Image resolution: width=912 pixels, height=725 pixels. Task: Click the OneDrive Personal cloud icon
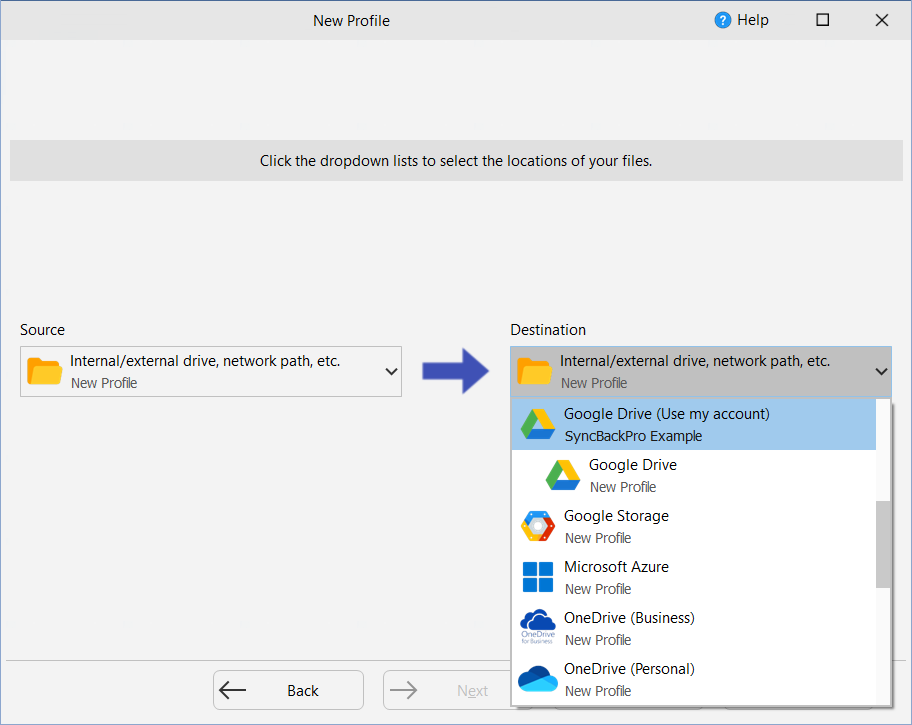pos(537,679)
